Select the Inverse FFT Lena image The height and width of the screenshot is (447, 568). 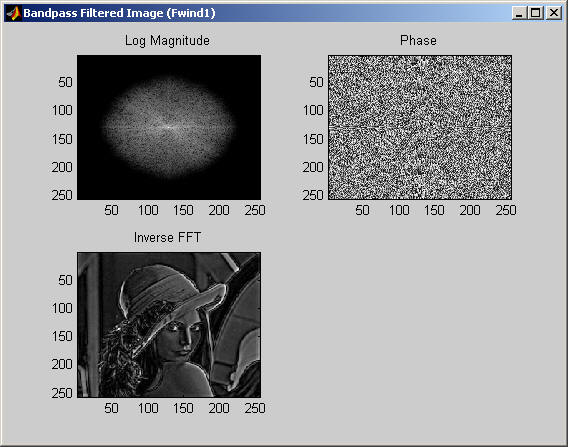tap(169, 325)
